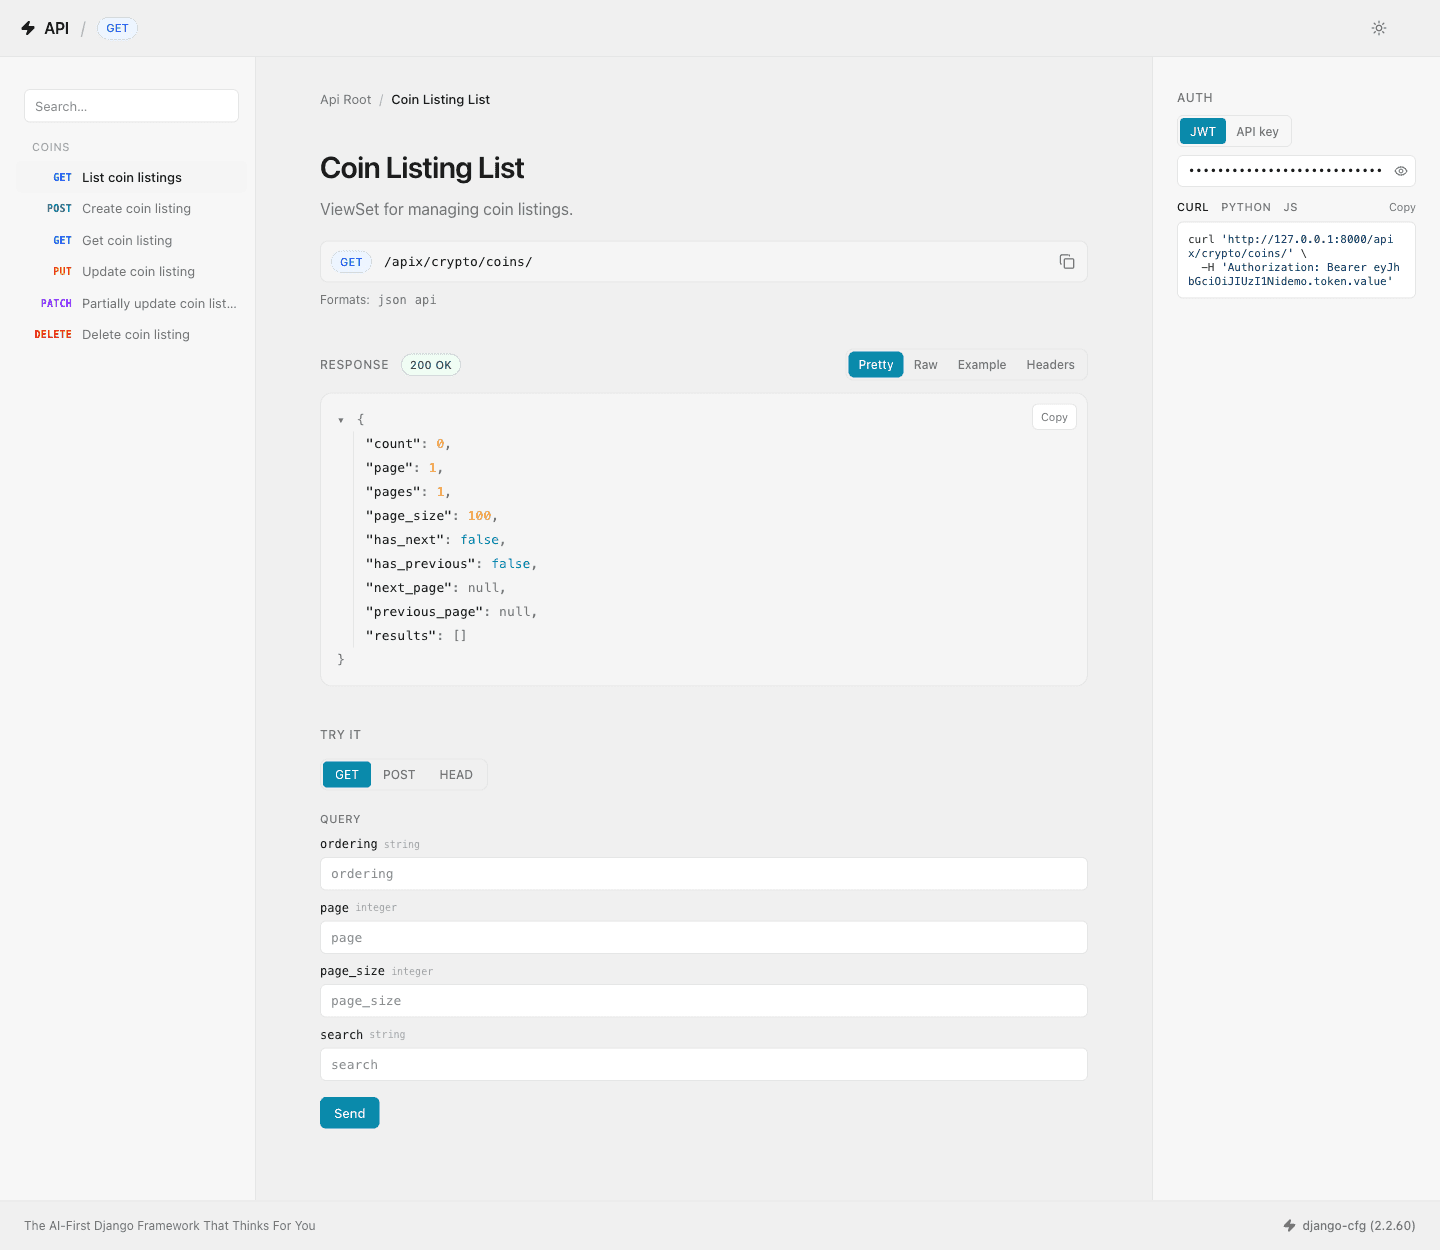Select HEAD method in Try It
Screen dimensions: 1440x1250
(456, 775)
